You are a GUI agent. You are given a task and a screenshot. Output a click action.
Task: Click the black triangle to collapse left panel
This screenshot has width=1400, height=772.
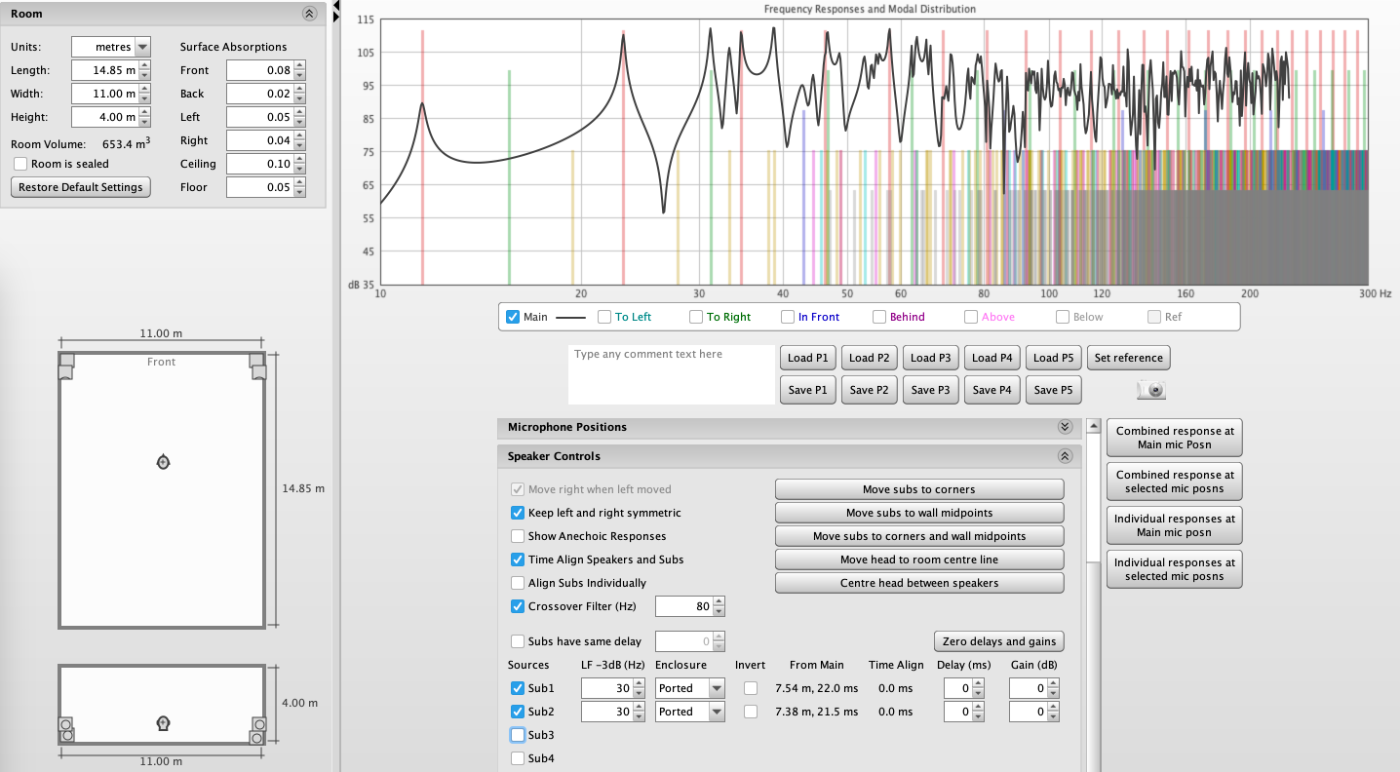(x=336, y=7)
